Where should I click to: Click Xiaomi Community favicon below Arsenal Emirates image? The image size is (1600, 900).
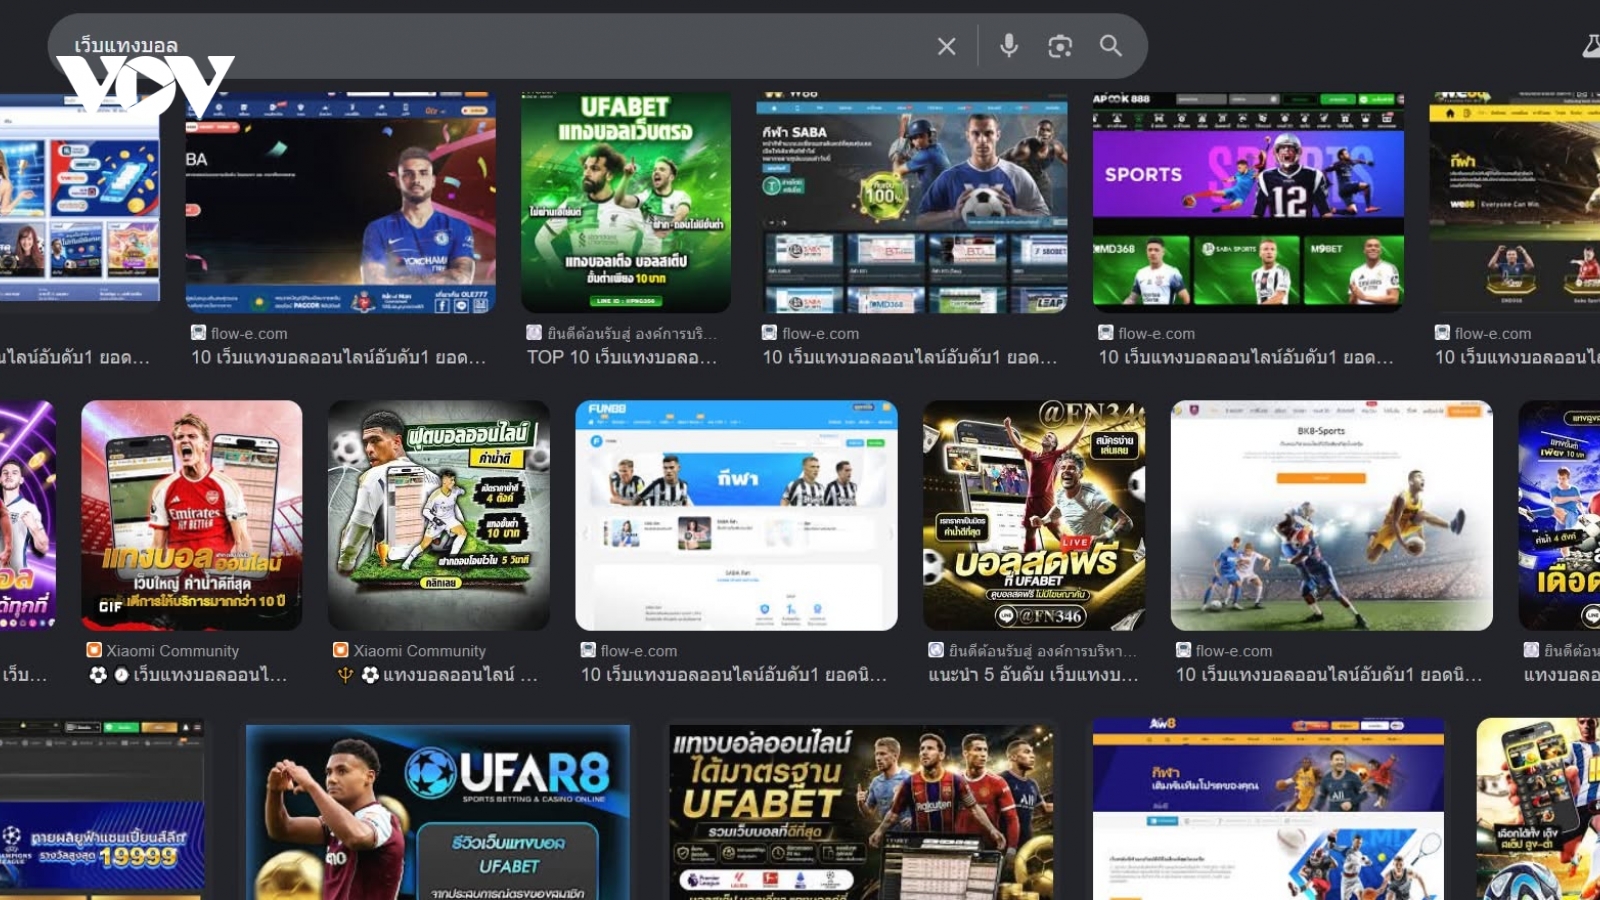(x=94, y=650)
